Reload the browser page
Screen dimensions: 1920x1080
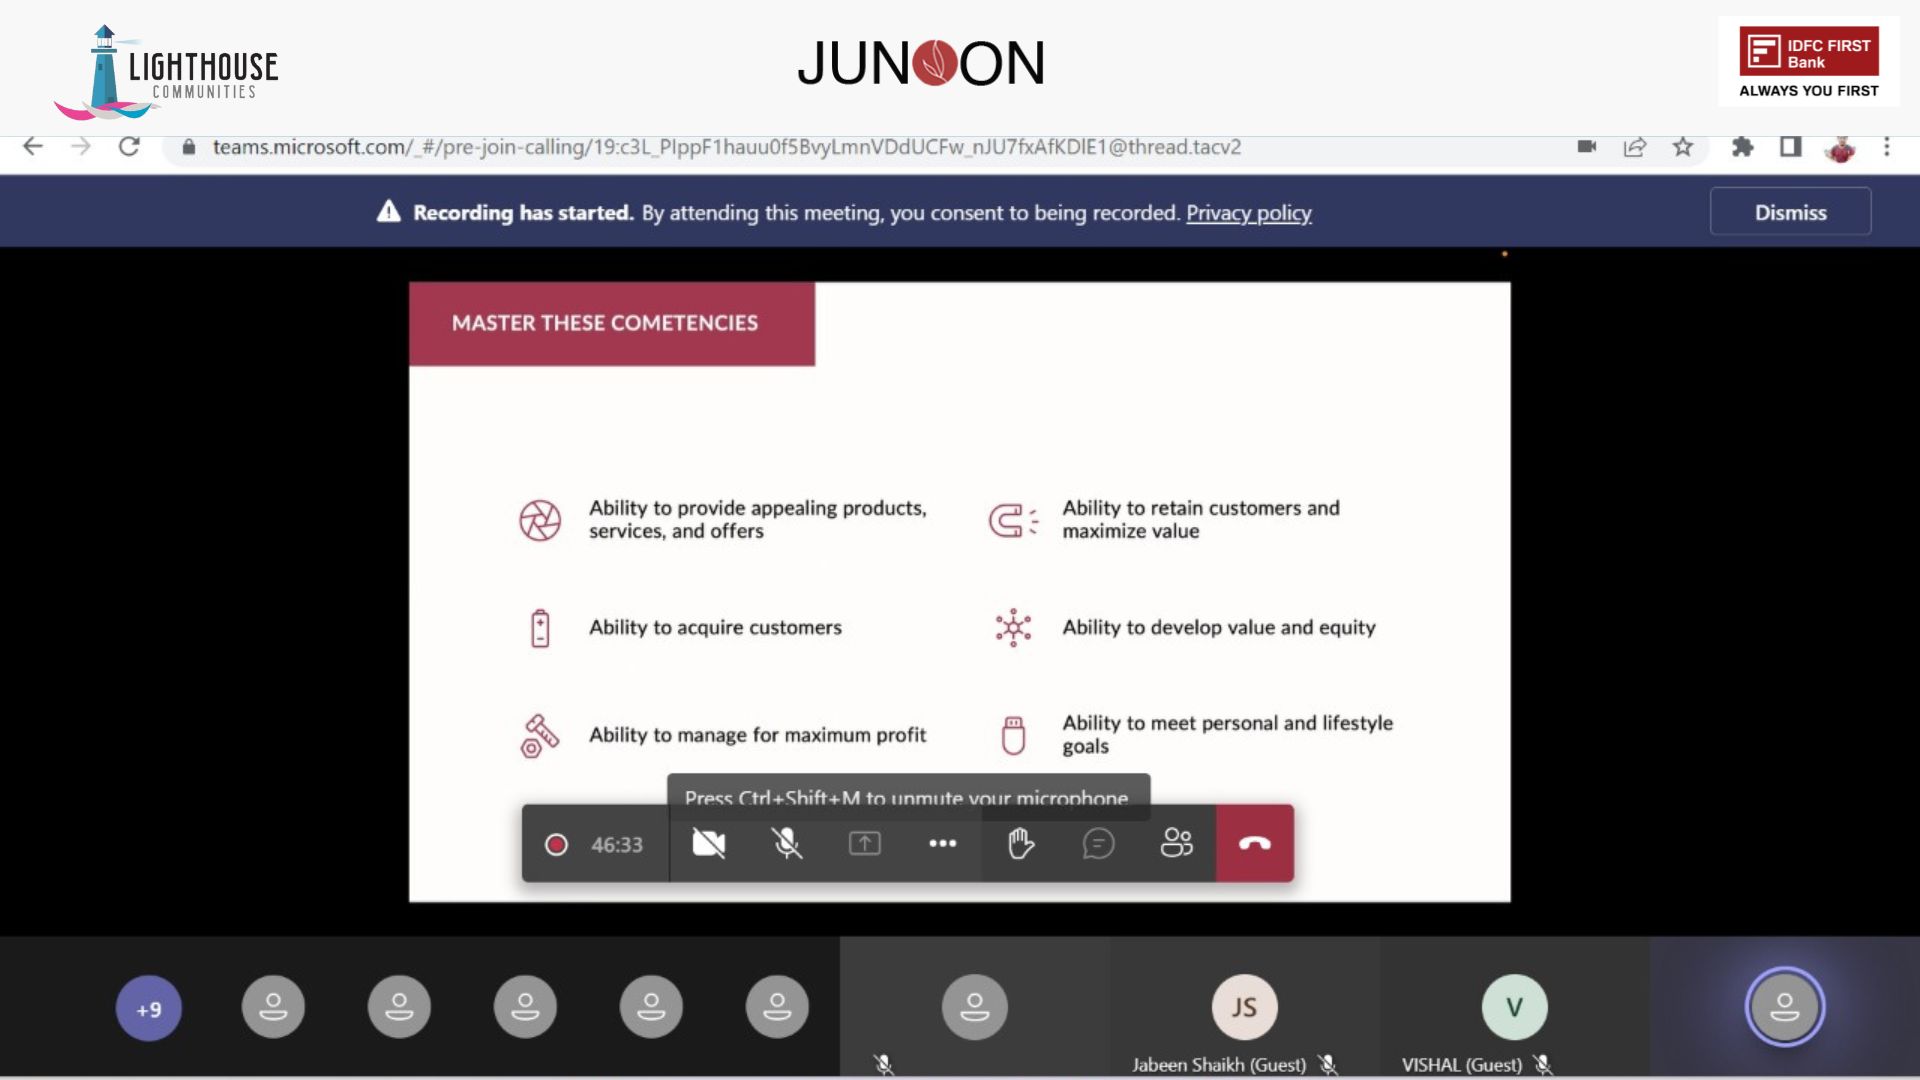coord(129,147)
